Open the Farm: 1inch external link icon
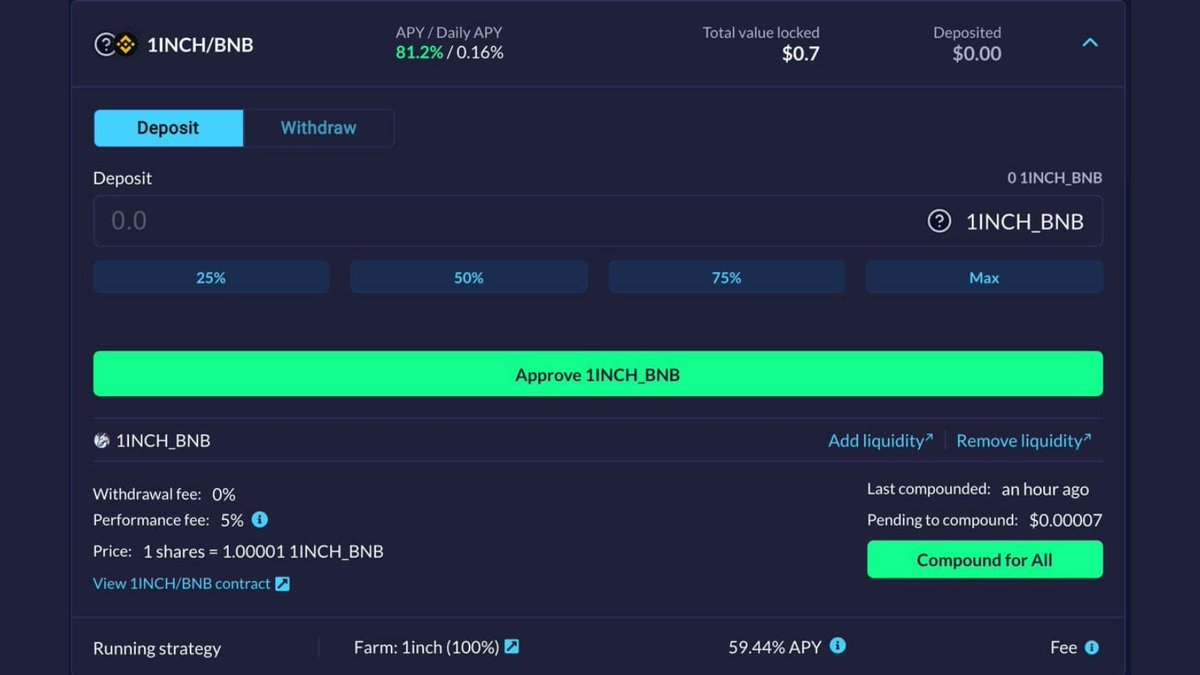 click(x=512, y=647)
